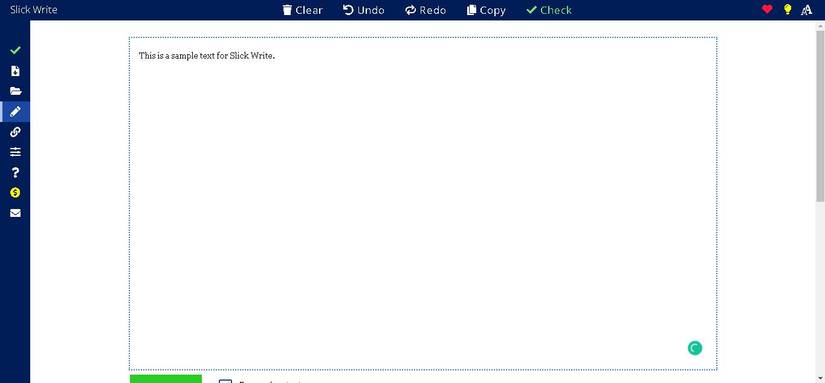Screen dimensions: 825x383
Task: Open the sliders settings sidebar icon
Action: tap(15, 152)
